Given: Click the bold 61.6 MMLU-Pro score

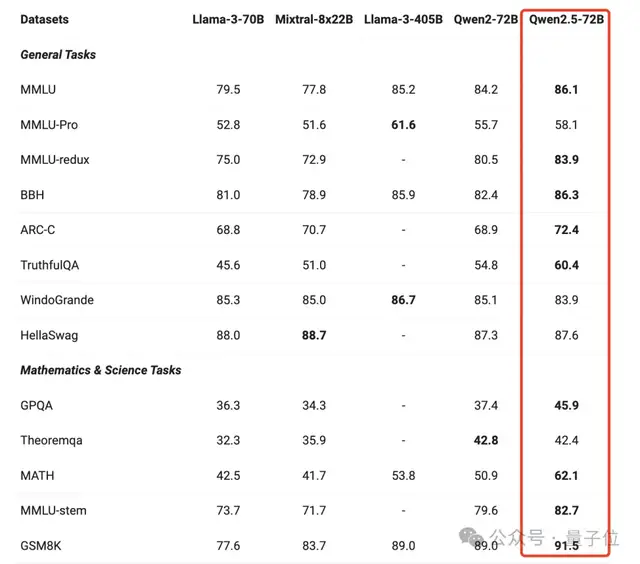Looking at the screenshot, I should 403,125.
